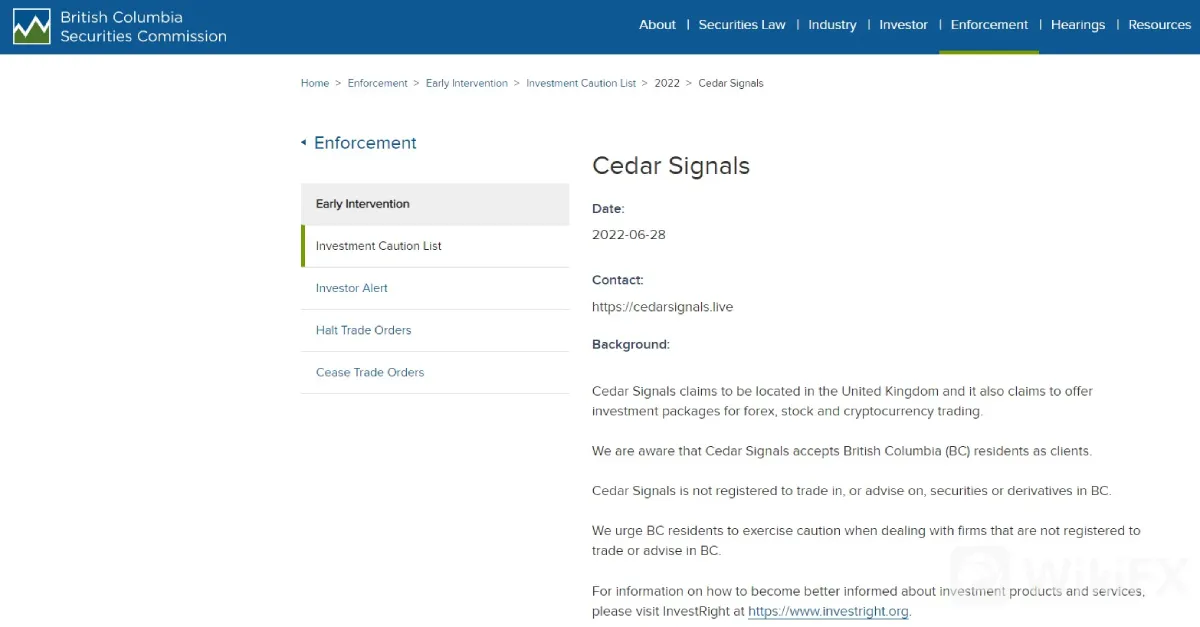Open Cease Trade Orders sidebar link
The image size is (1200, 627).
point(435,372)
